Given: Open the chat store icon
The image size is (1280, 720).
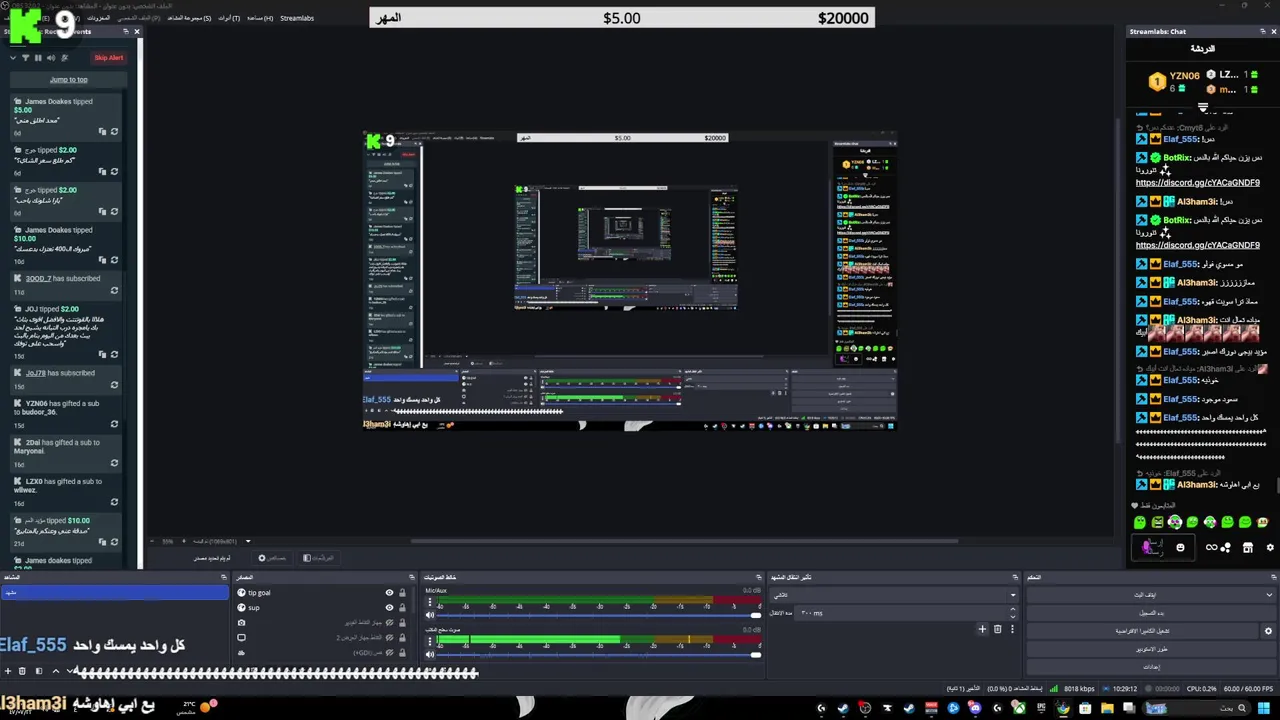Looking at the screenshot, I should point(1247,547).
